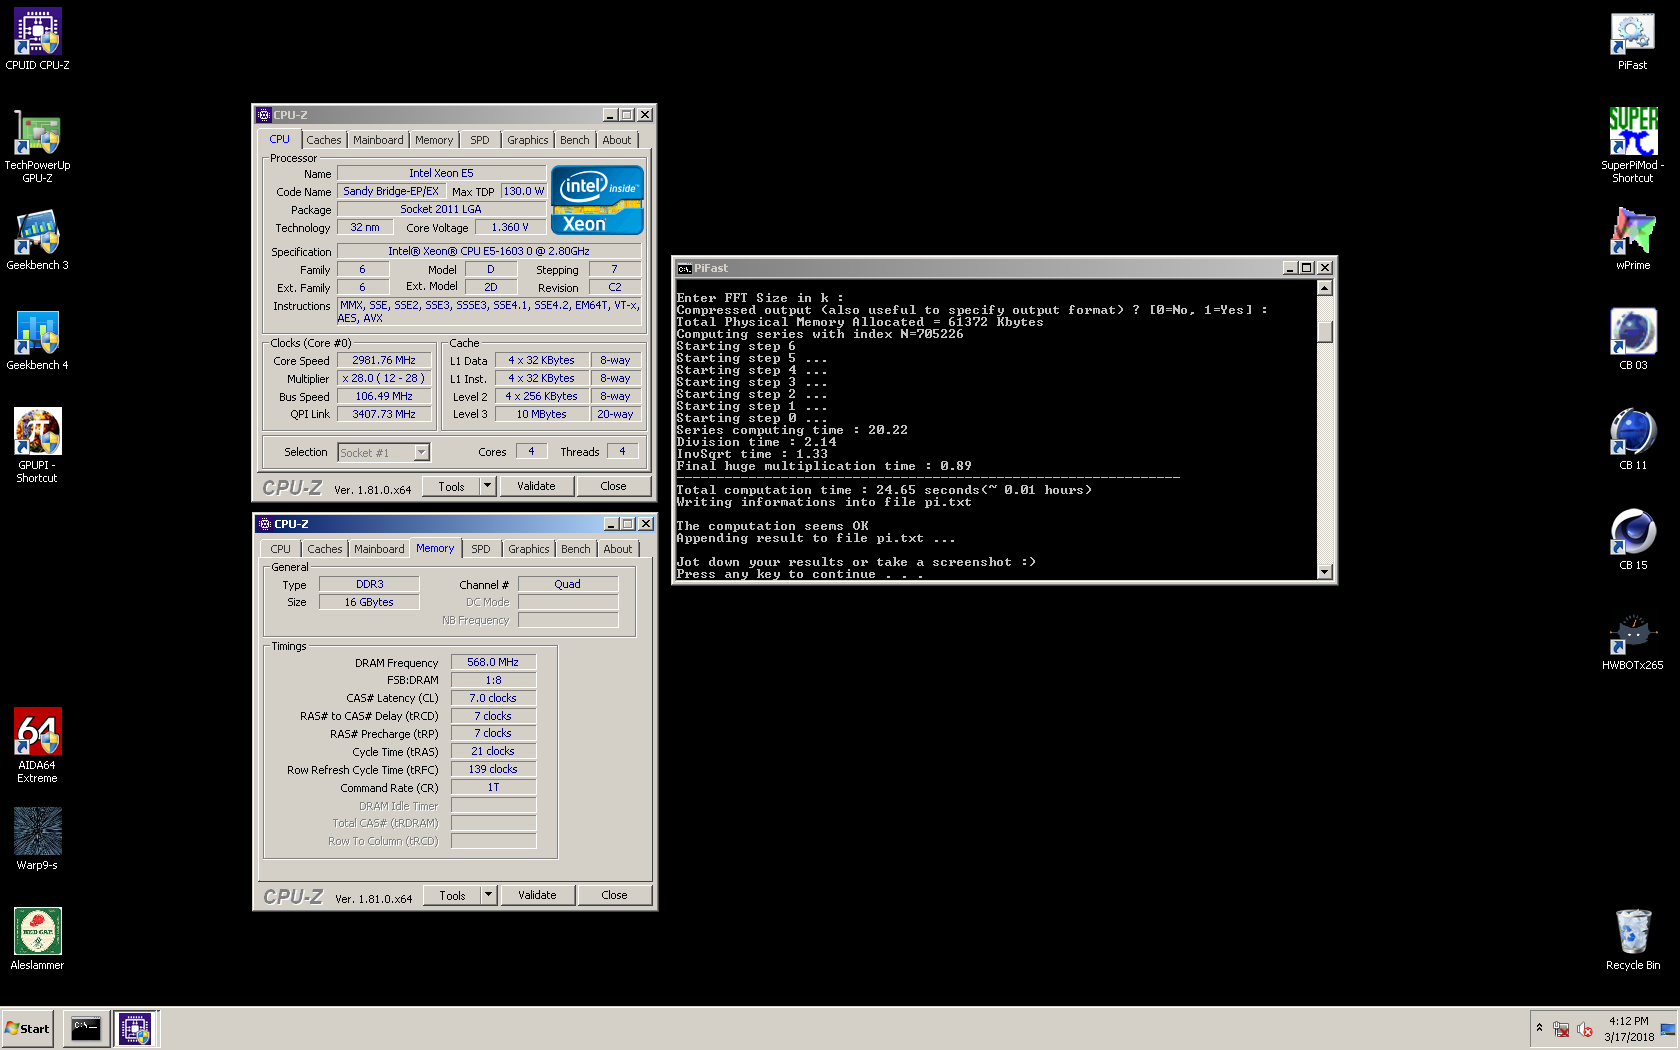This screenshot has width=1680, height=1050.
Task: Open Caches tab in bottom CPU-Z window
Action: pyautogui.click(x=325, y=549)
